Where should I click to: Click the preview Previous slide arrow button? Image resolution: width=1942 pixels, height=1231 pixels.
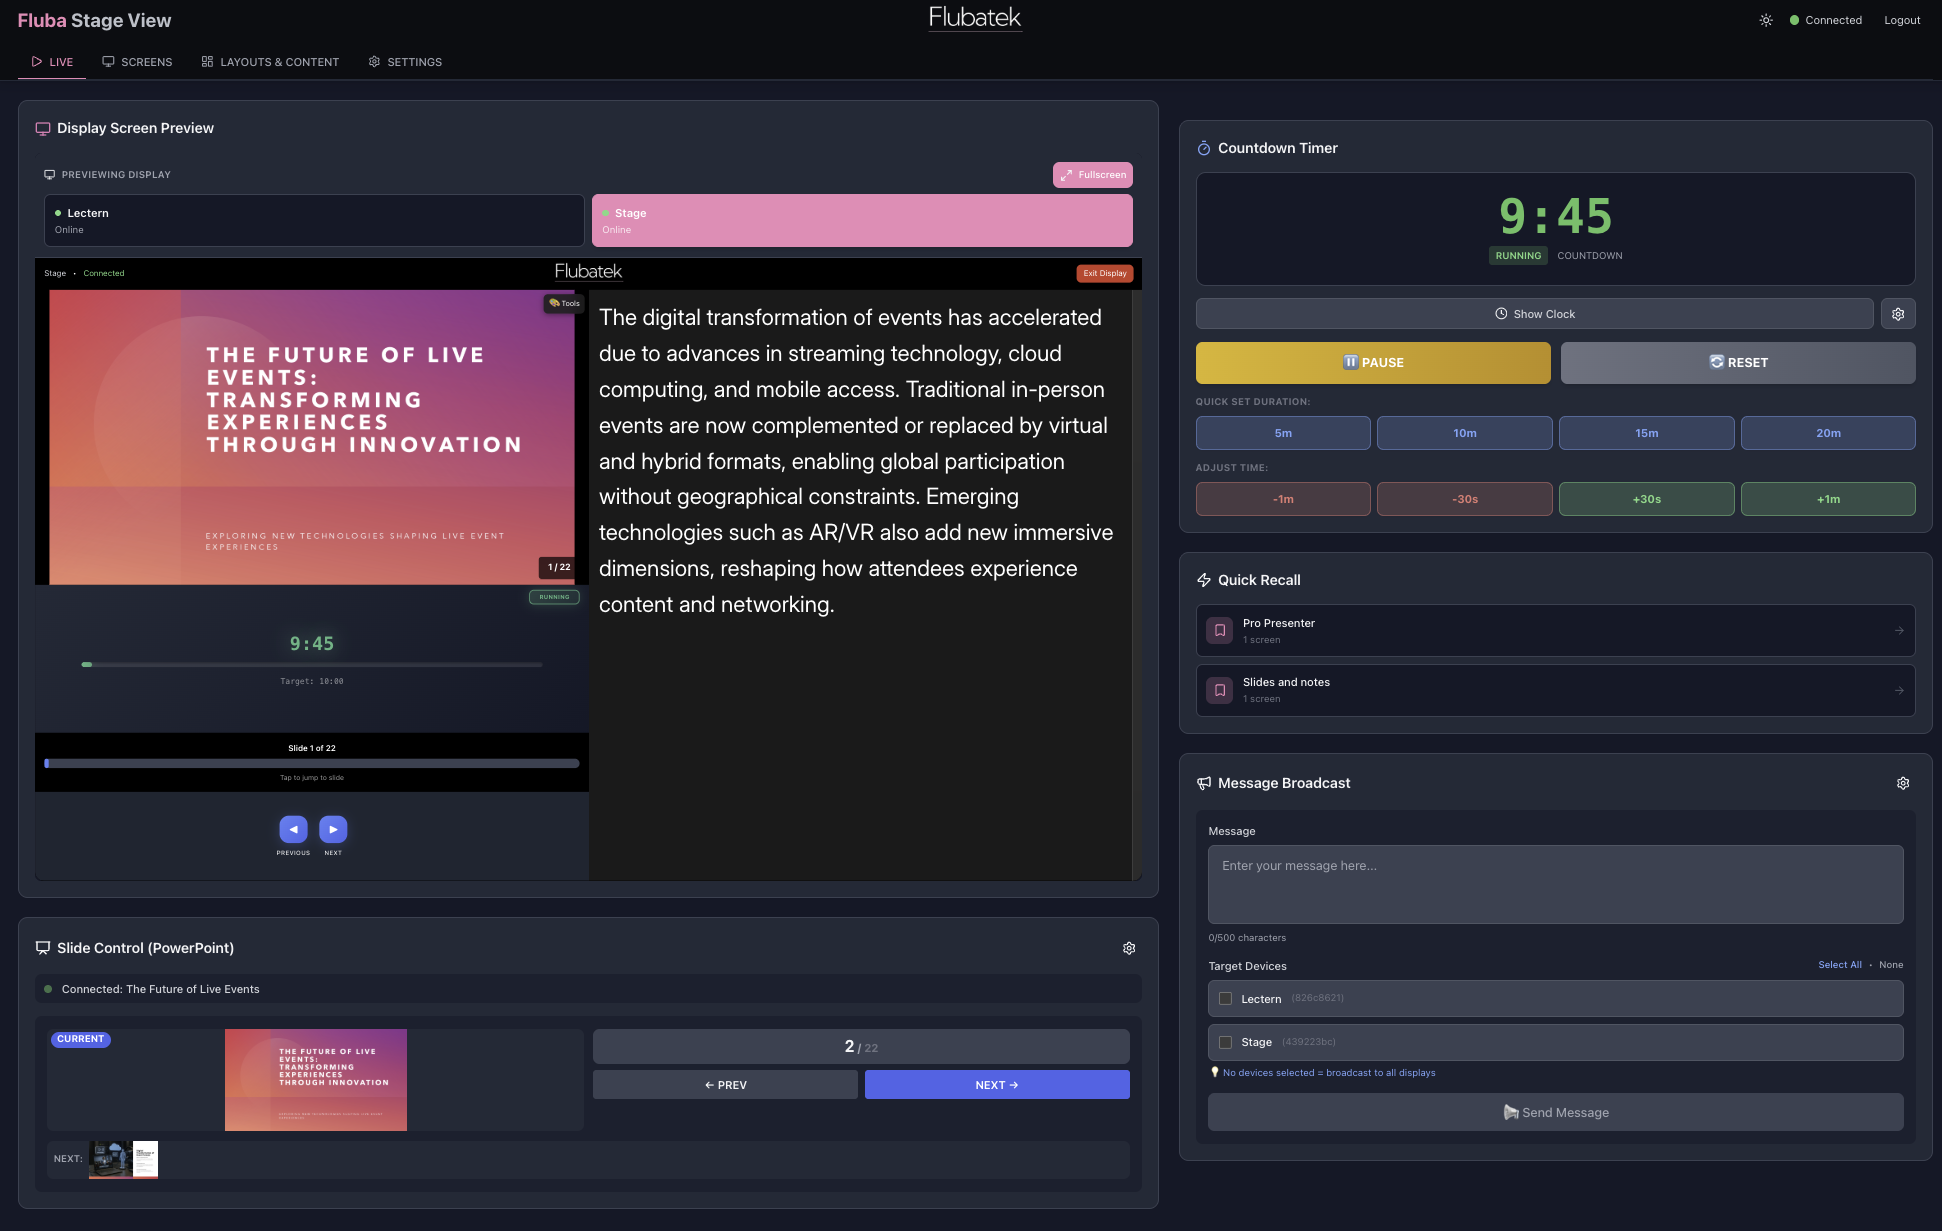coord(293,829)
